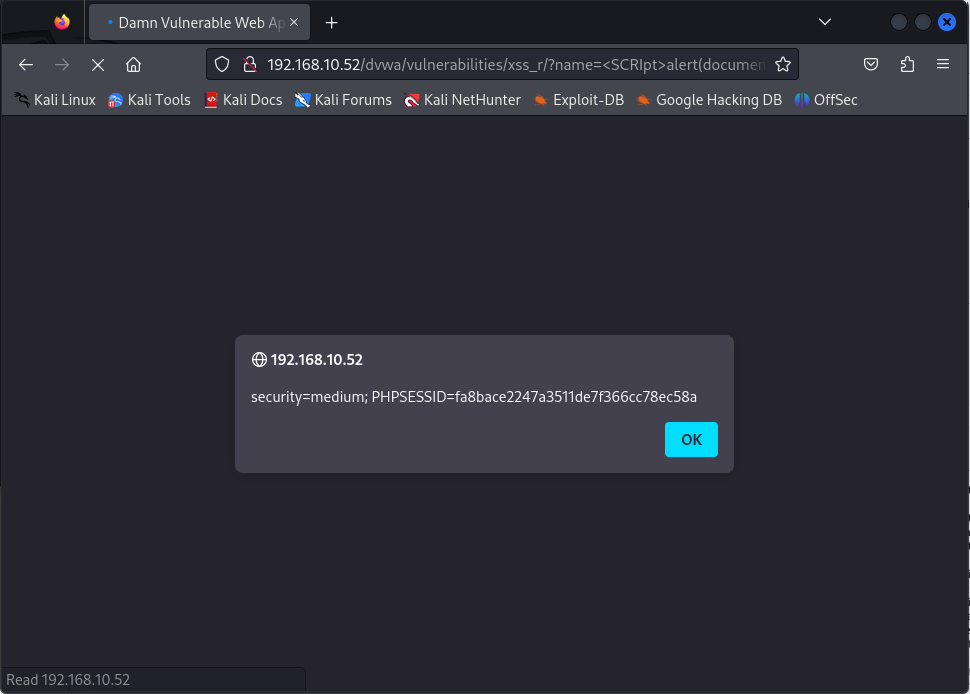Click the 192.168.10.52 alert dialog title
Viewport: 970px width, 694px height.
coord(317,360)
